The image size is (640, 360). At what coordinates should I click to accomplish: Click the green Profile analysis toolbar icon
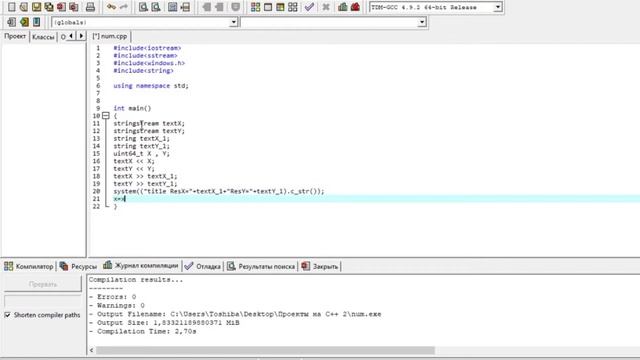[343, 7]
